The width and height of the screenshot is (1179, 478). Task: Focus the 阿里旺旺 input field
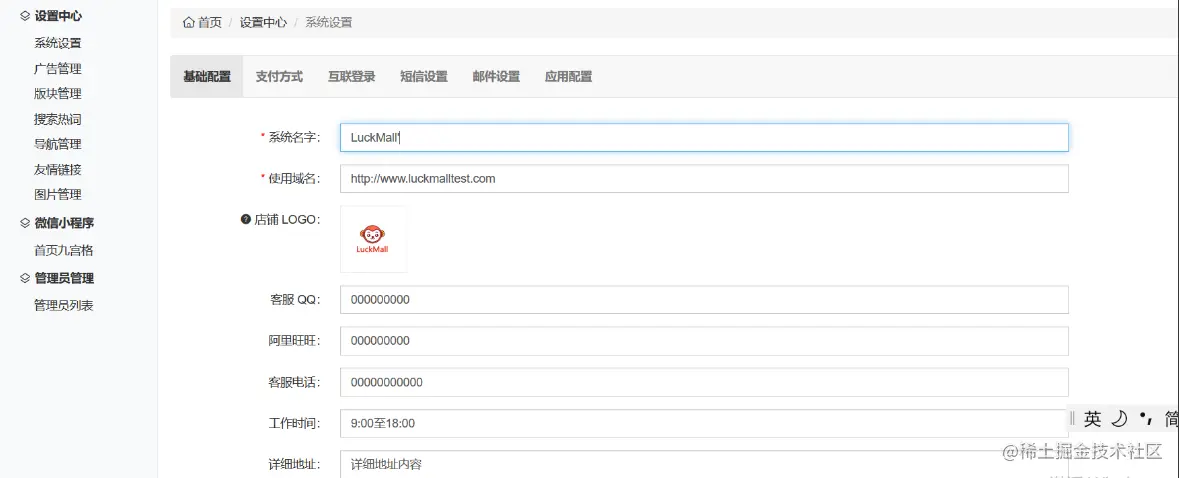(704, 341)
